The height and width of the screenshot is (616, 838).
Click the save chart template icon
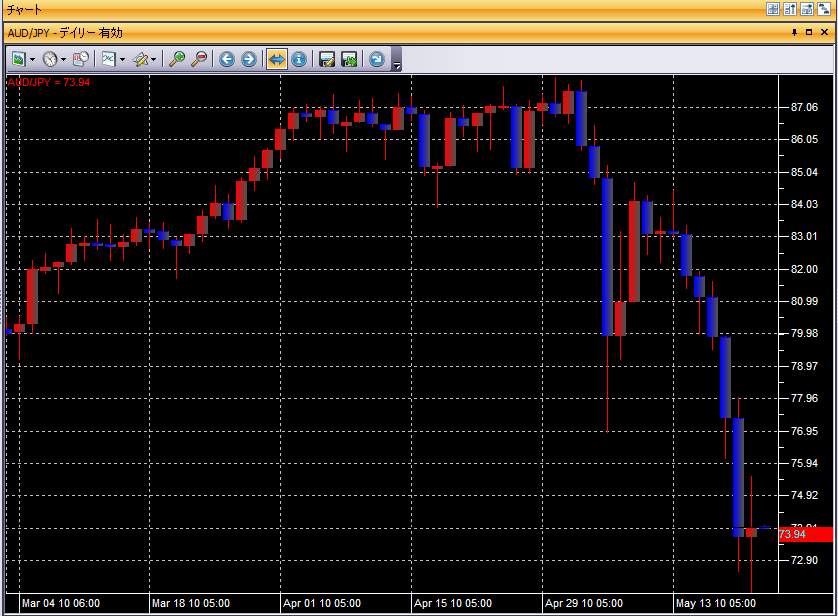(x=327, y=60)
